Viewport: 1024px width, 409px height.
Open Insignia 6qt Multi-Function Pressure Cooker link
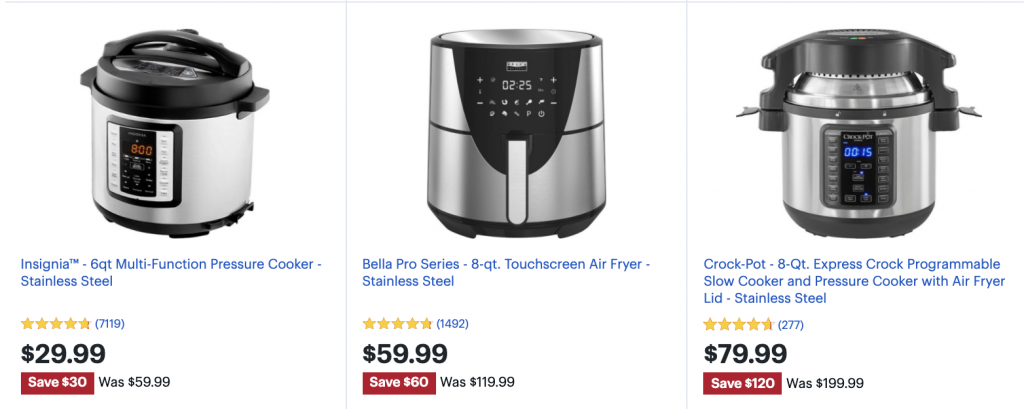(171, 273)
